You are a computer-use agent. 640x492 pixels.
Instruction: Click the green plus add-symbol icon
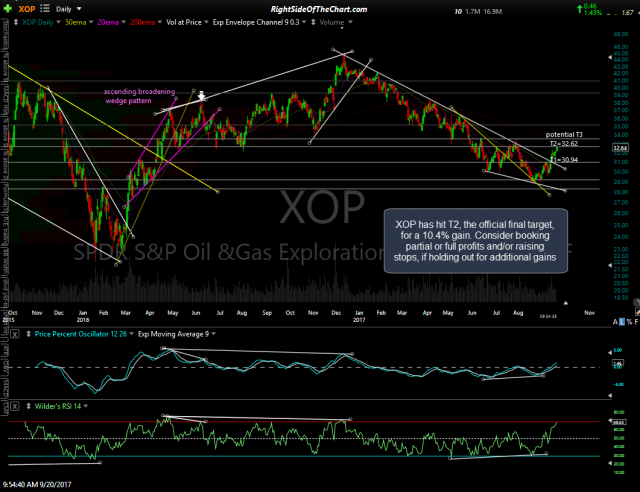tap(7, 9)
